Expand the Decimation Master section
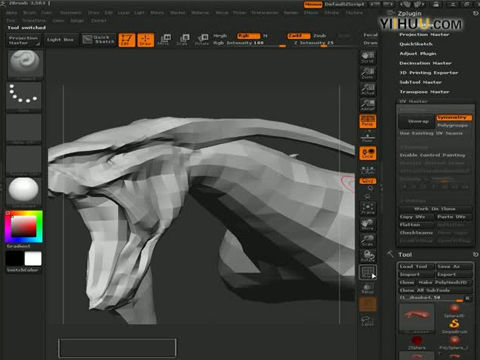The width and height of the screenshot is (480, 360). (x=425, y=63)
